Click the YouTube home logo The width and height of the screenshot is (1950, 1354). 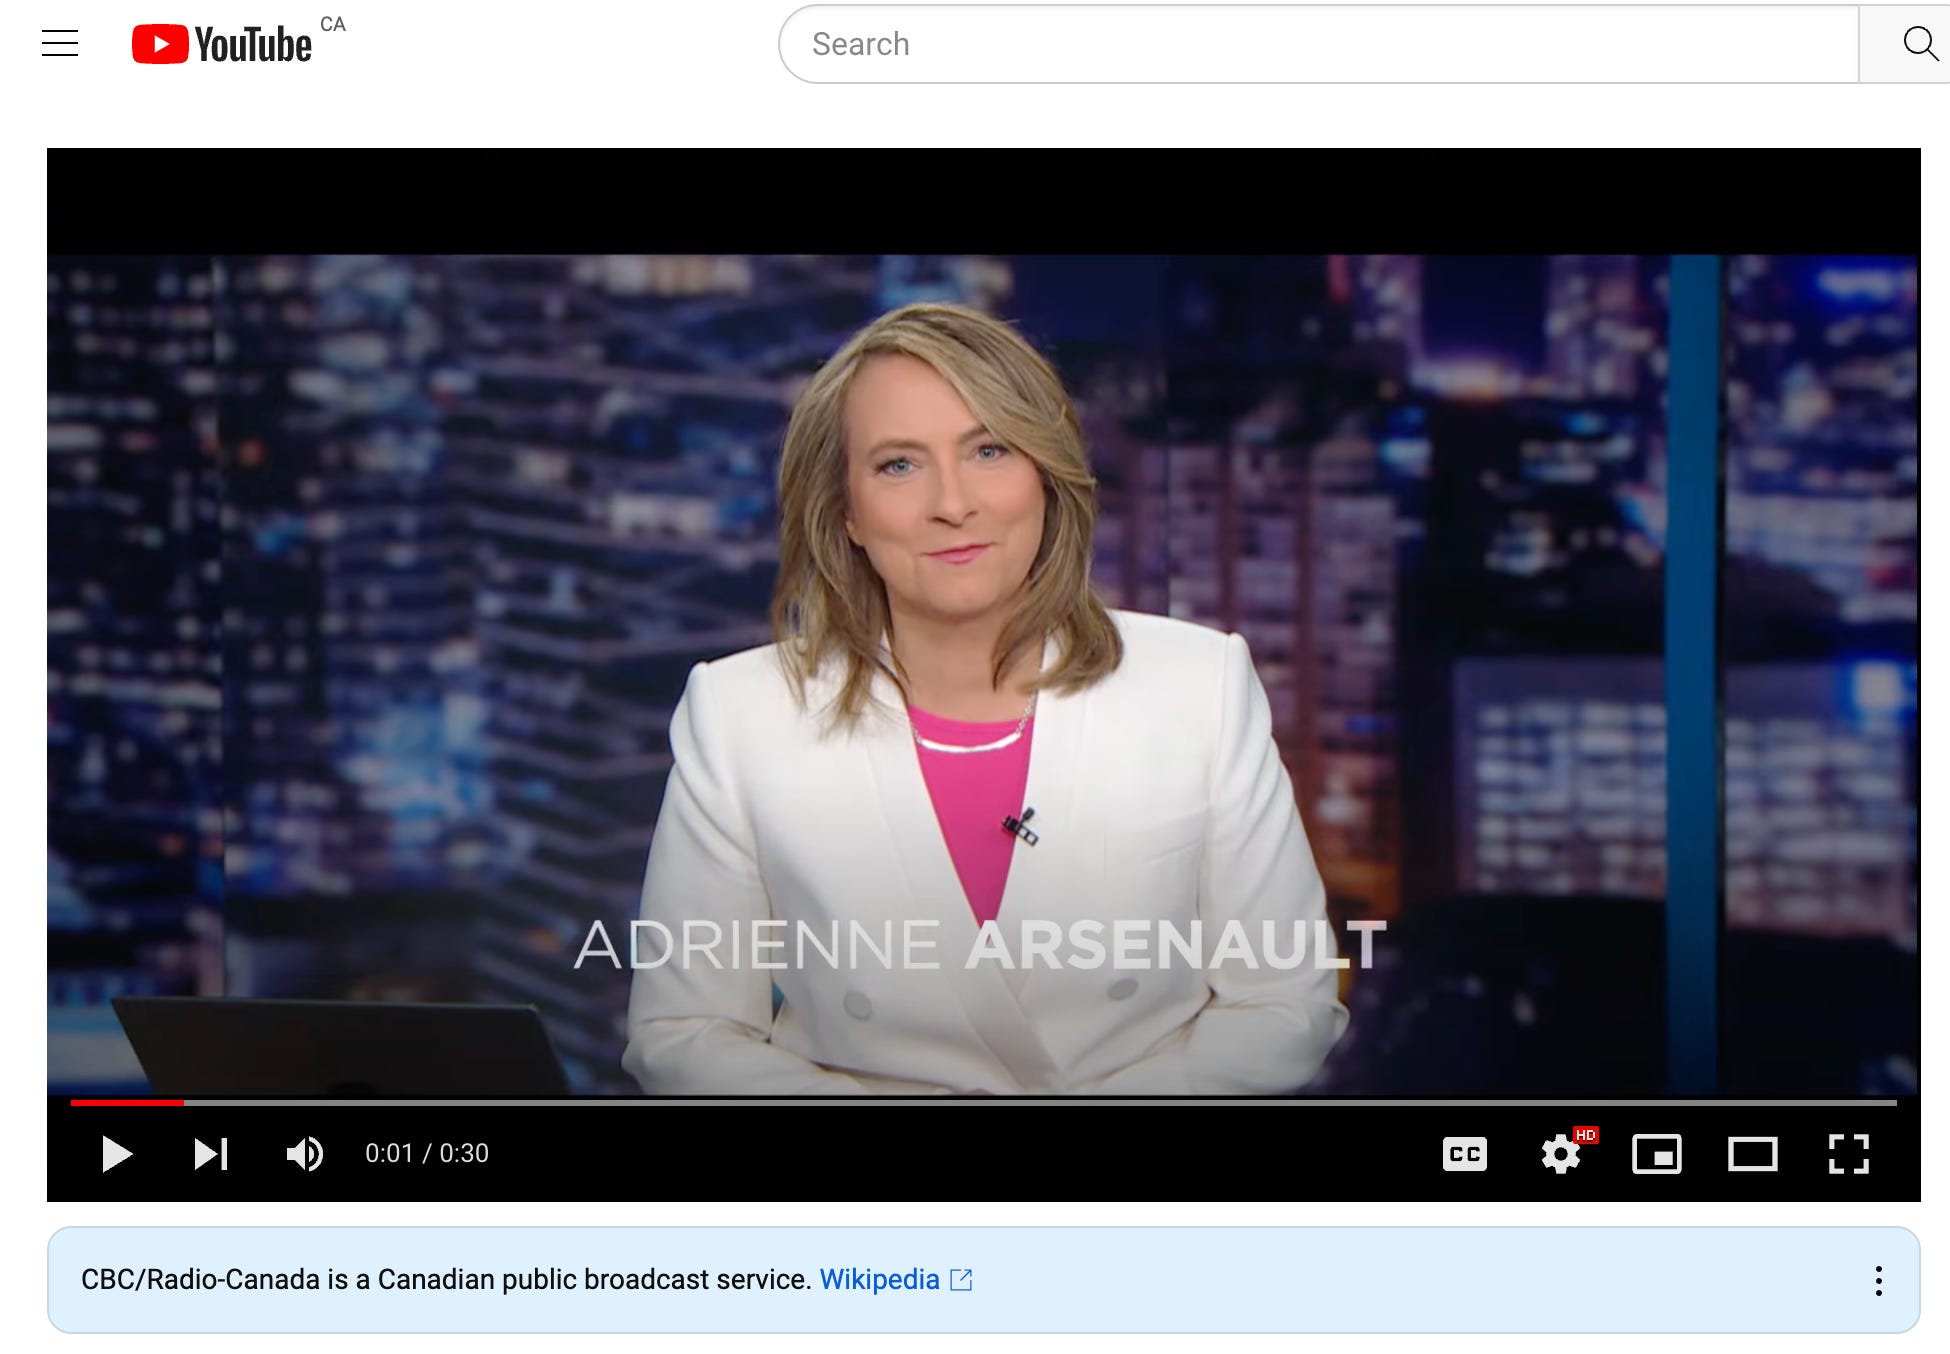pos(222,44)
